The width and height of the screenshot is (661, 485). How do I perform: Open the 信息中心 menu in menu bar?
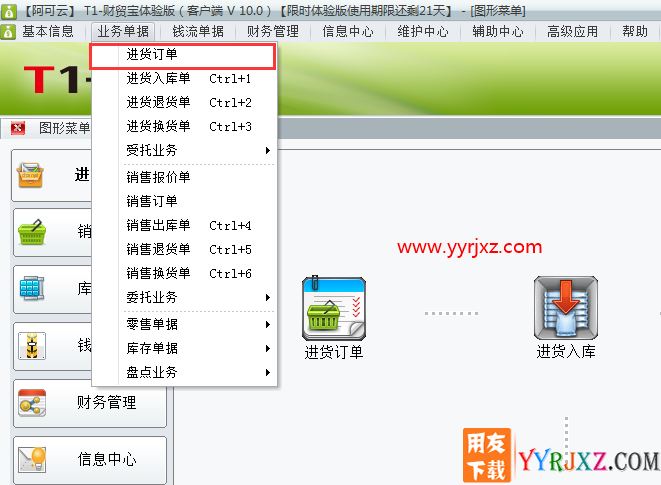[348, 32]
